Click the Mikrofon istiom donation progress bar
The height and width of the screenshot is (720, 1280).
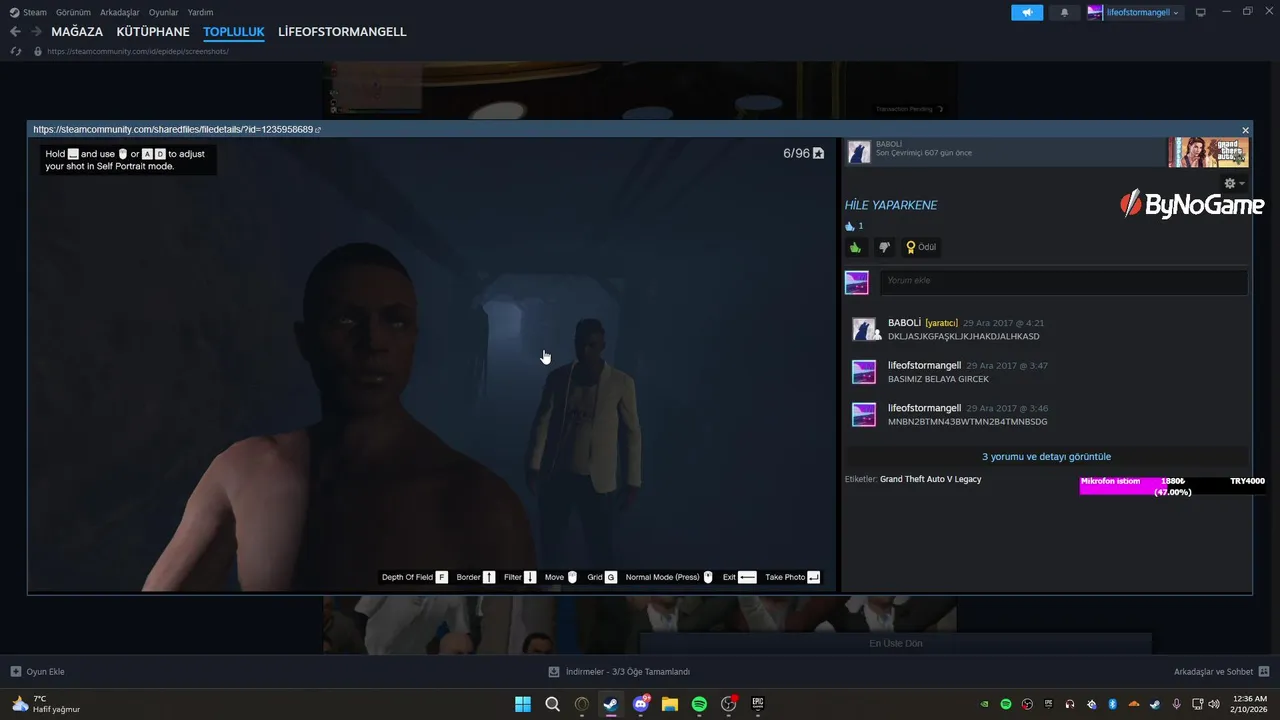click(1172, 486)
